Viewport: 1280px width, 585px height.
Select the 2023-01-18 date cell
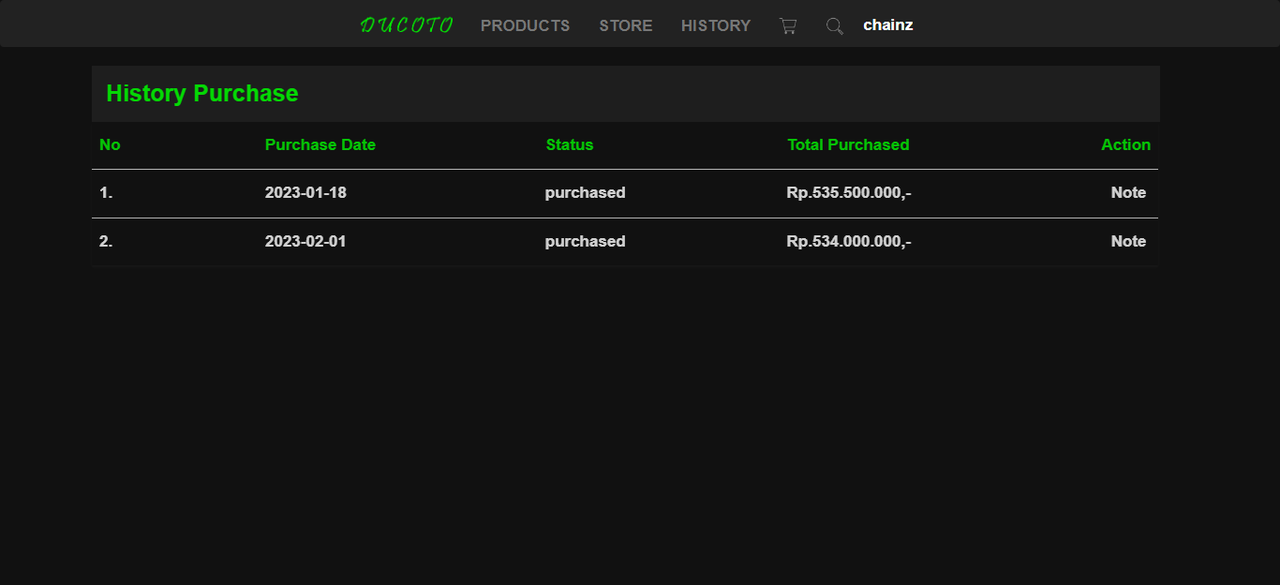point(306,193)
